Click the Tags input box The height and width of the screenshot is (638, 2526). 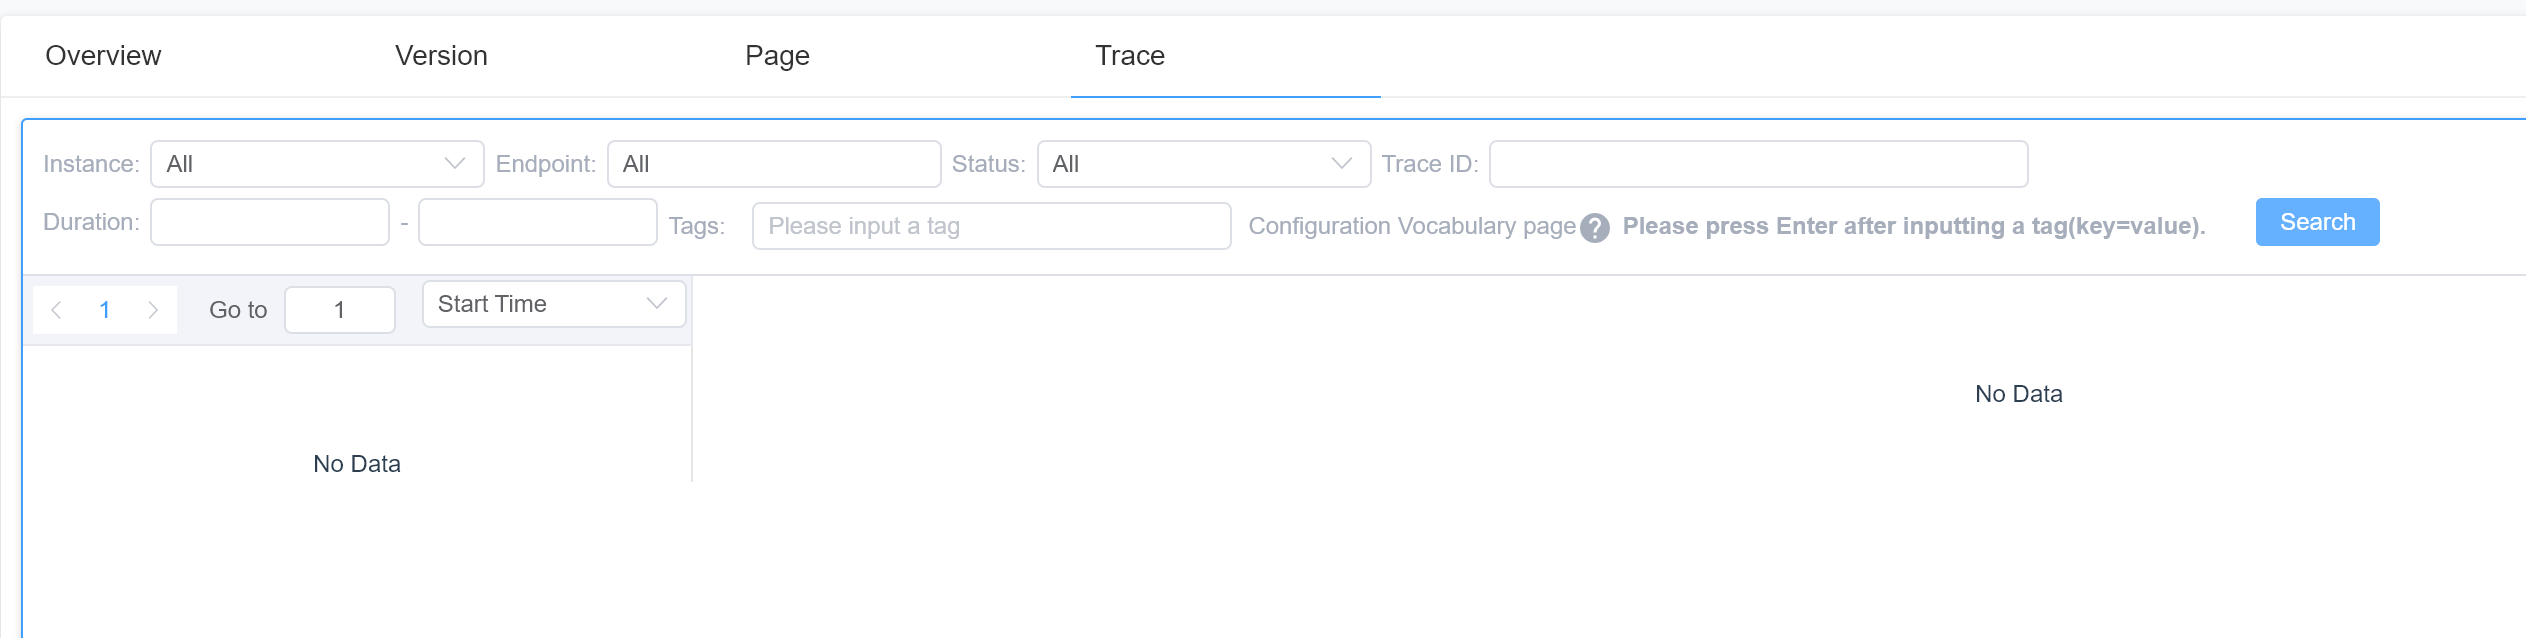(x=990, y=226)
